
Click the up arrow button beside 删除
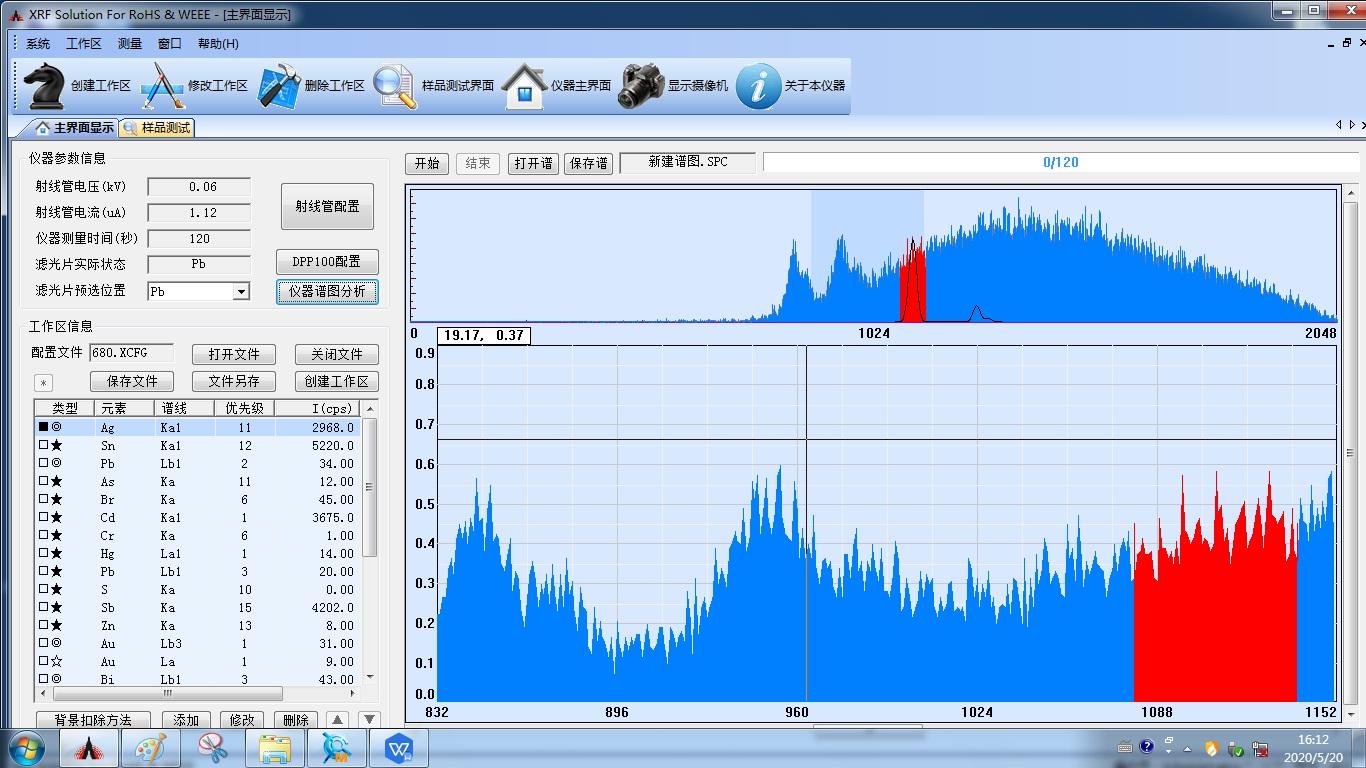tap(337, 720)
